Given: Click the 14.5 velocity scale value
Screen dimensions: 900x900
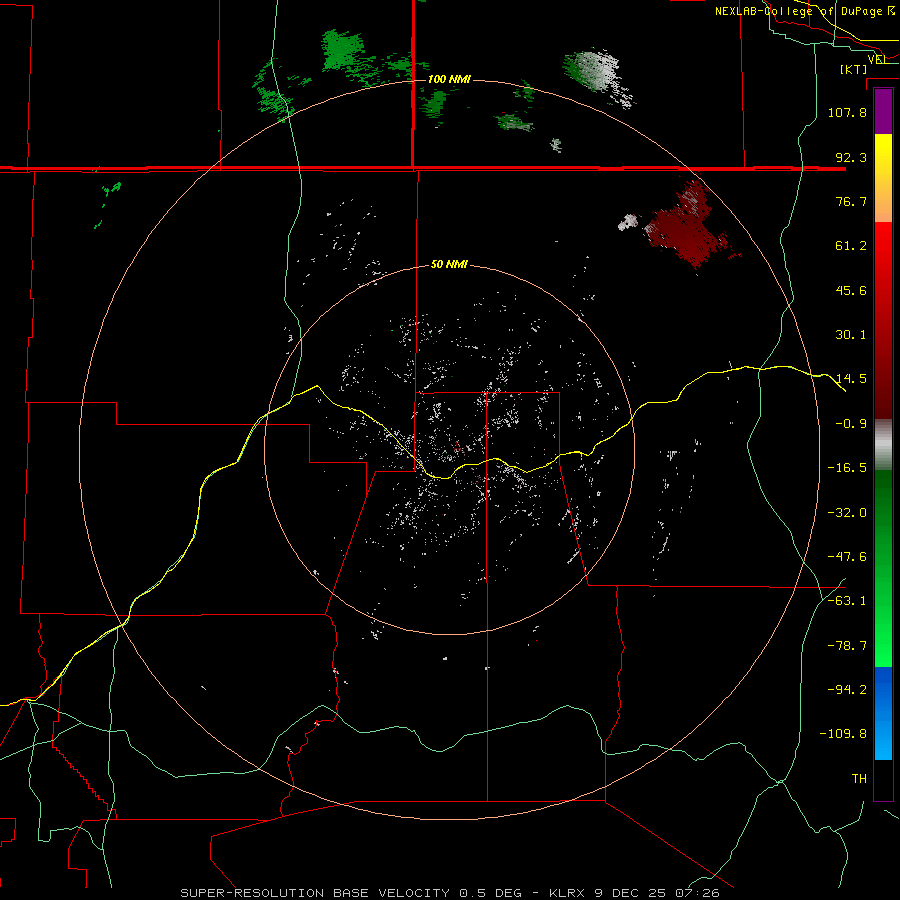Looking at the screenshot, I should 851,379.
